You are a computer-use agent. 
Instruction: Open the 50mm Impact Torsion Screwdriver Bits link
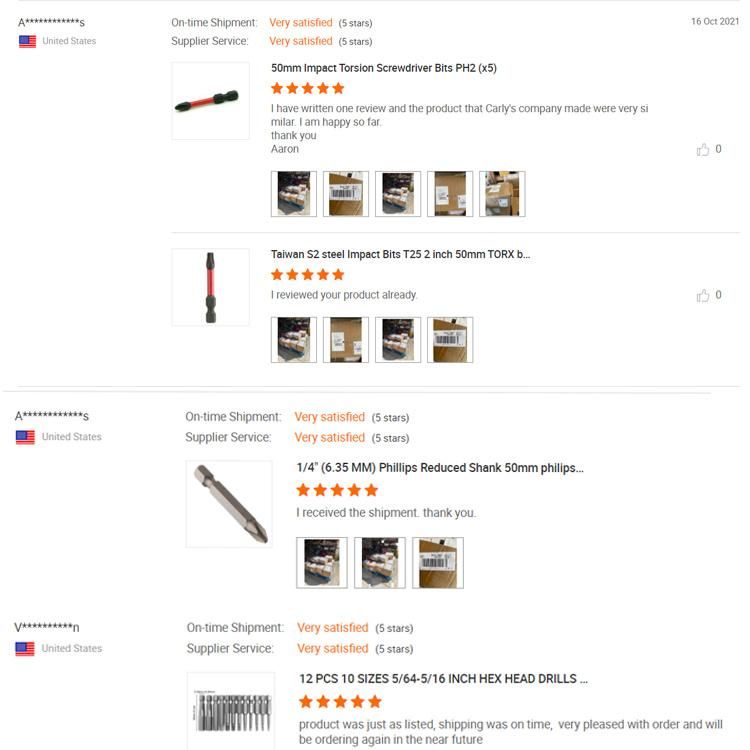384,68
